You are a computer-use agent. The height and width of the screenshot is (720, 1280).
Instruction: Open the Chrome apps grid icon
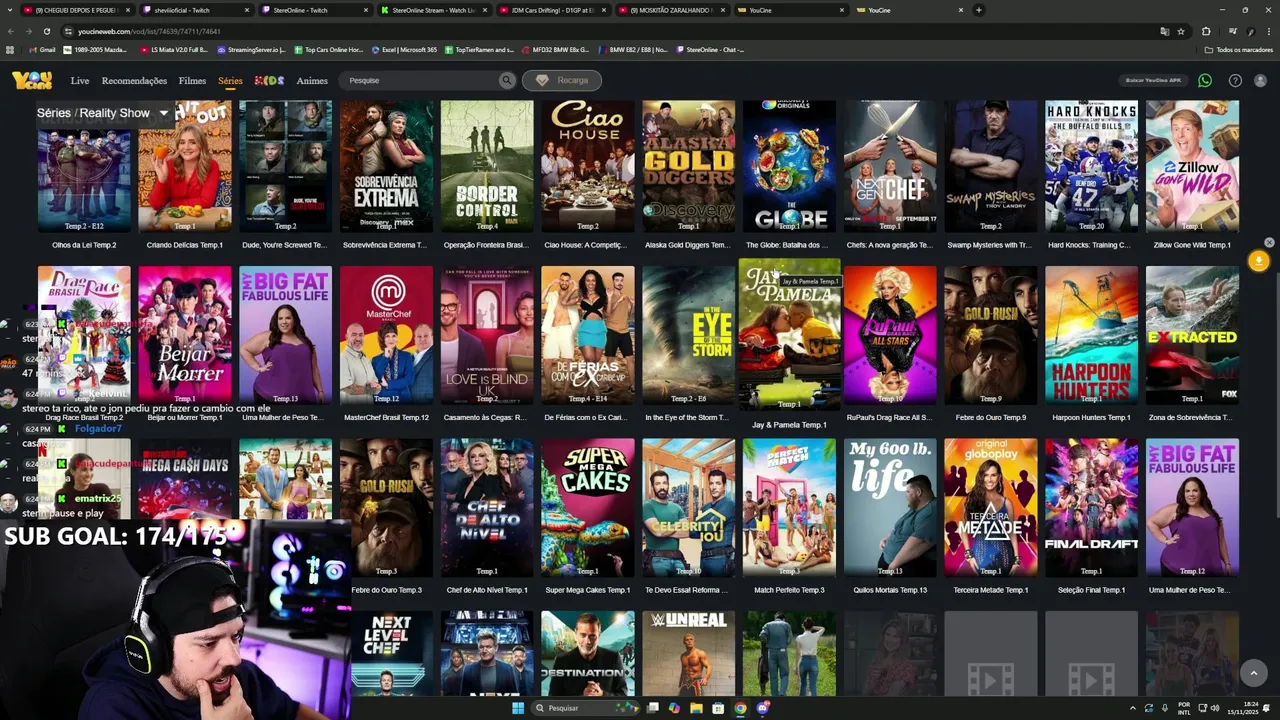click(x=11, y=49)
